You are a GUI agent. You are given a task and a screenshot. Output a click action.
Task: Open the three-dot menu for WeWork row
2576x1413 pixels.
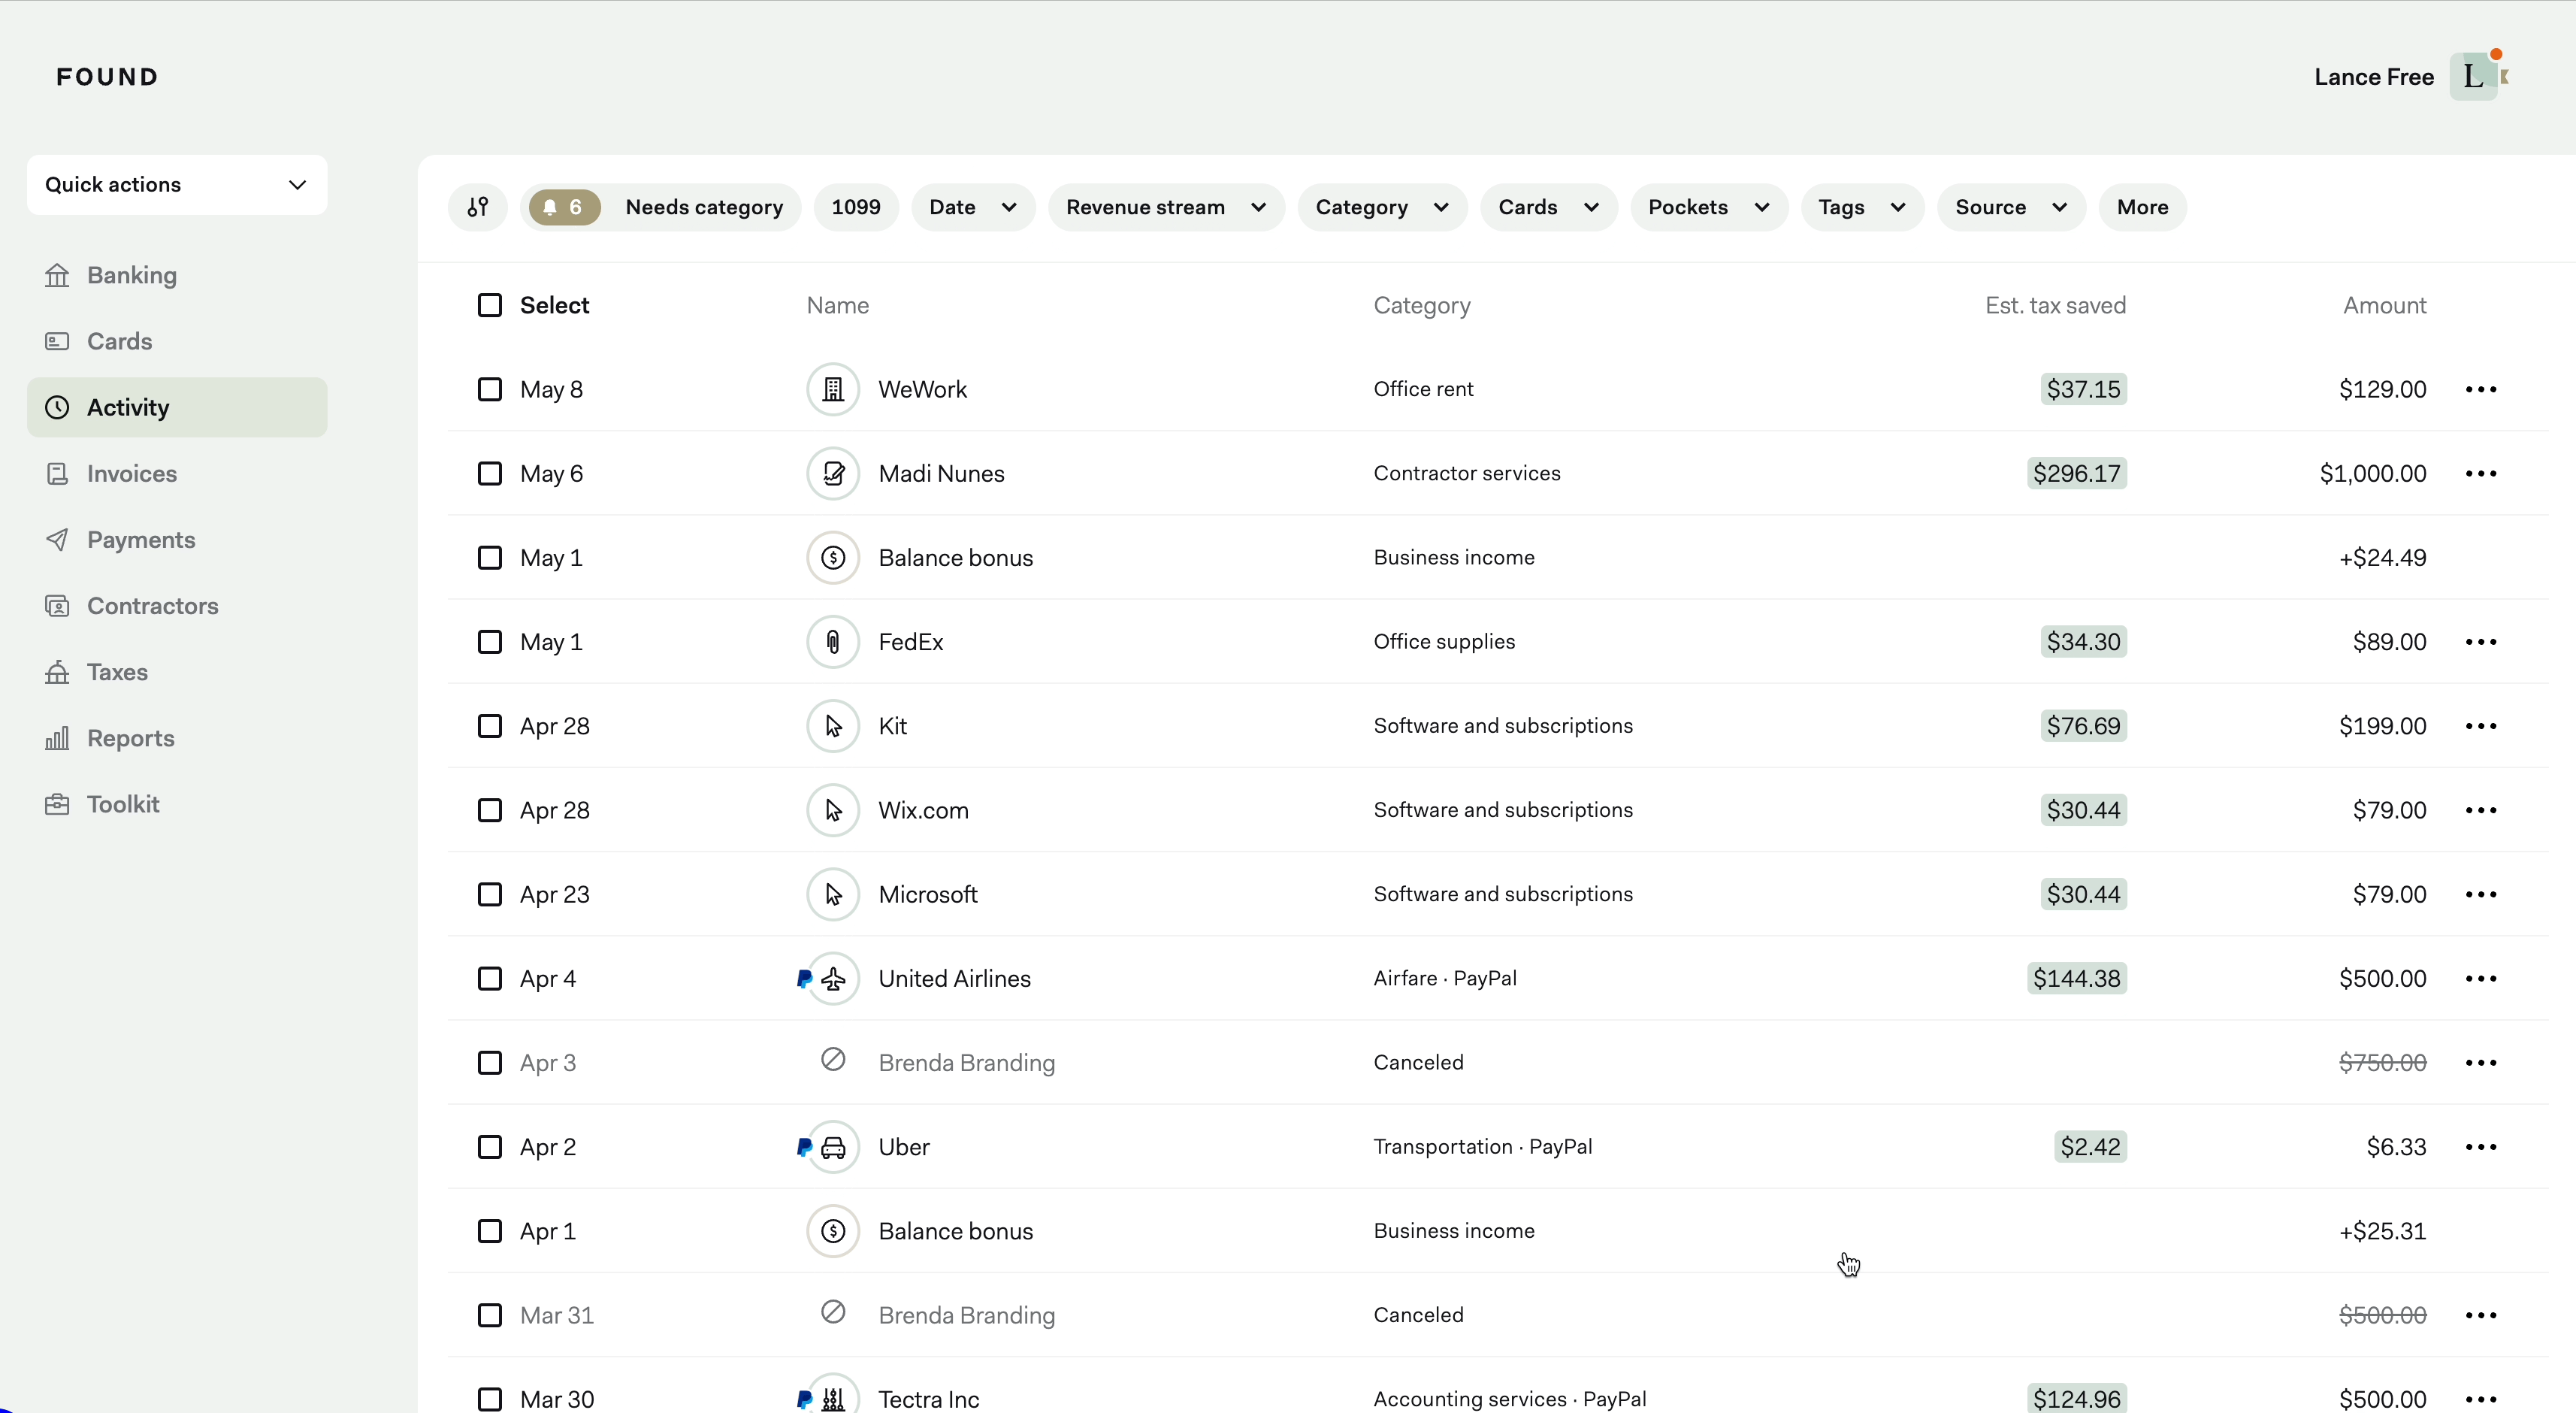click(x=2480, y=389)
